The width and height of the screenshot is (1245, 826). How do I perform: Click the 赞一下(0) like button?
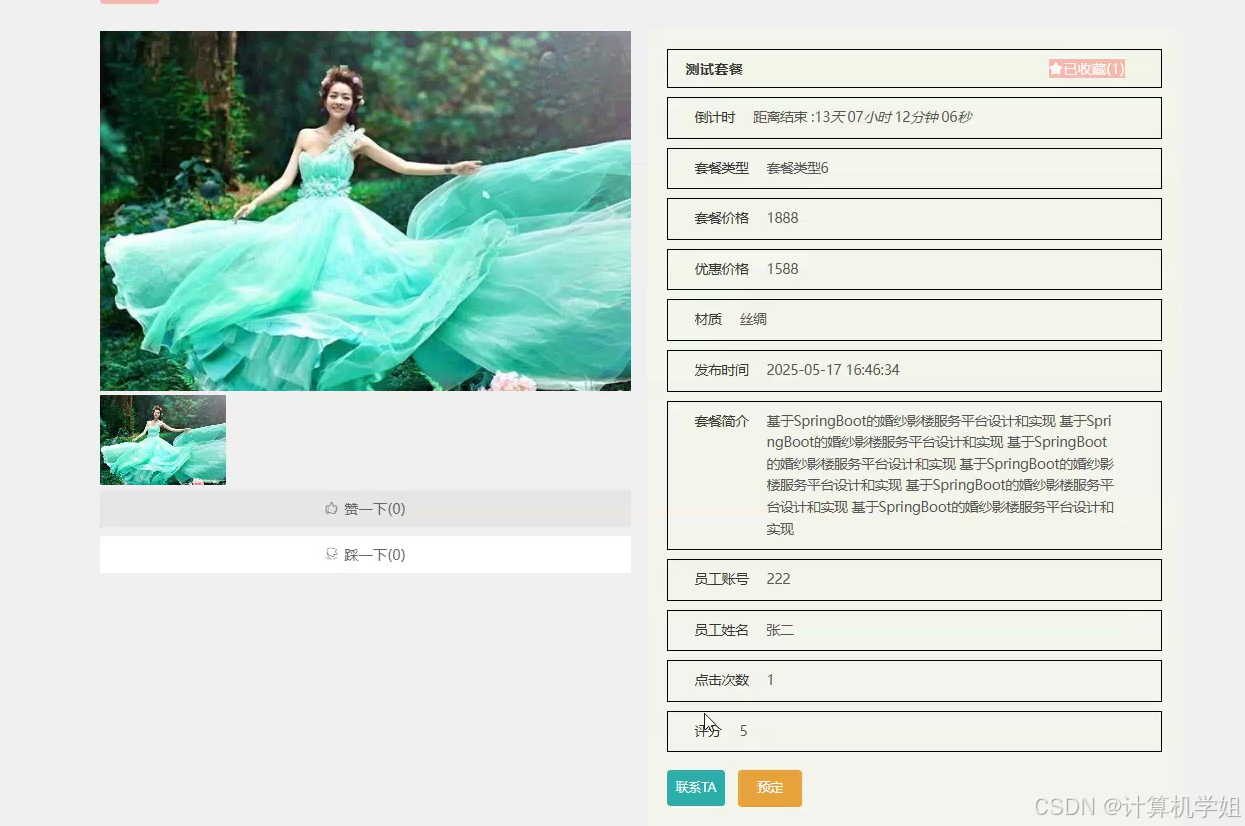coord(365,509)
